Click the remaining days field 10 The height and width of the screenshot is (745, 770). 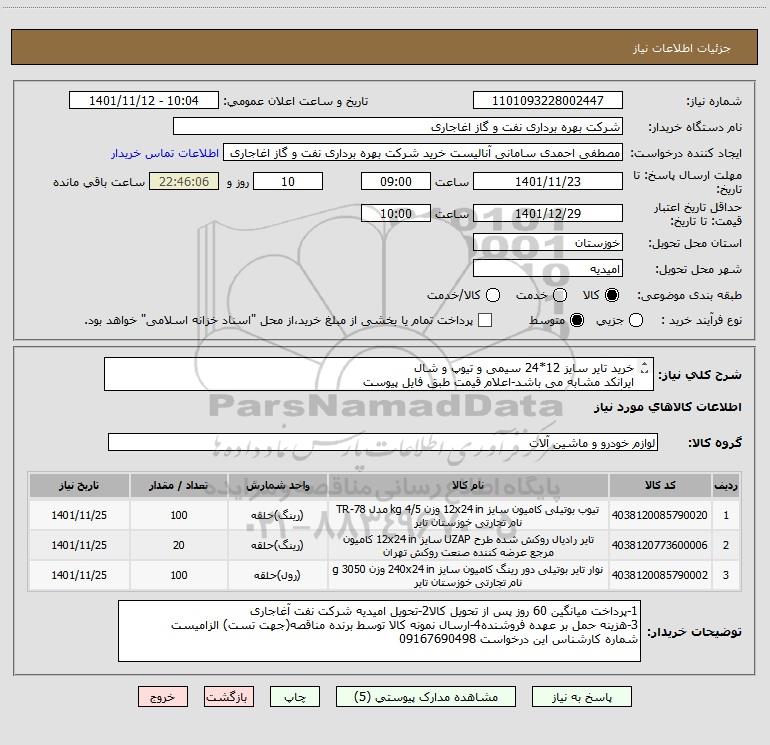point(288,181)
